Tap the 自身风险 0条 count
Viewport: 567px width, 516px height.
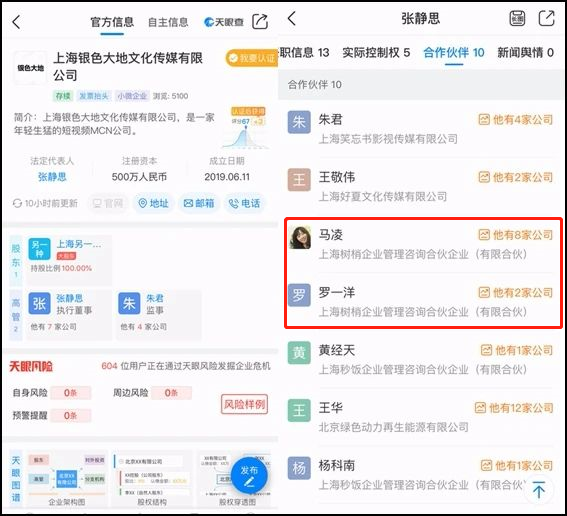(71, 393)
